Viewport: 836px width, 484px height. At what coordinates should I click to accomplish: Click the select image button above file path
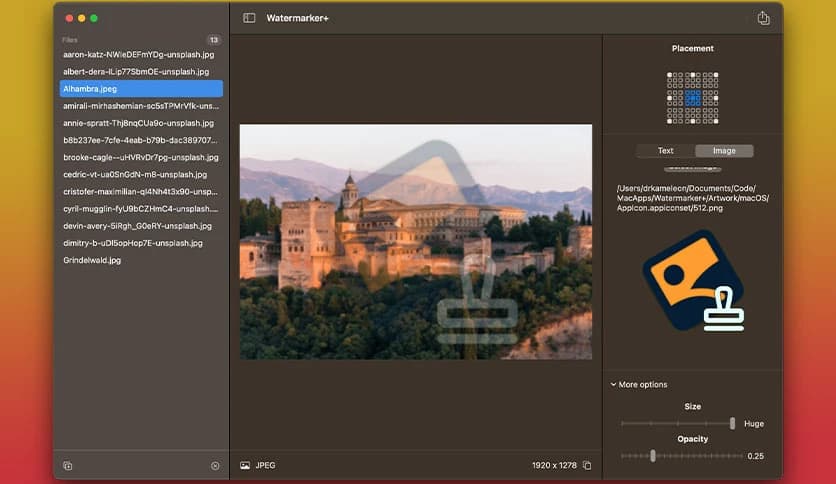695,169
